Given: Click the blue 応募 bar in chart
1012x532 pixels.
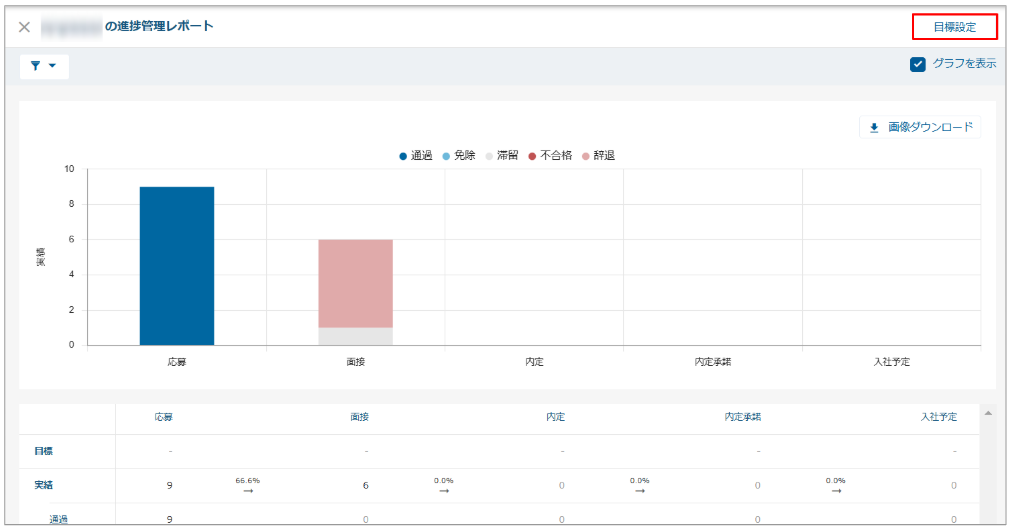Looking at the screenshot, I should coord(177,265).
